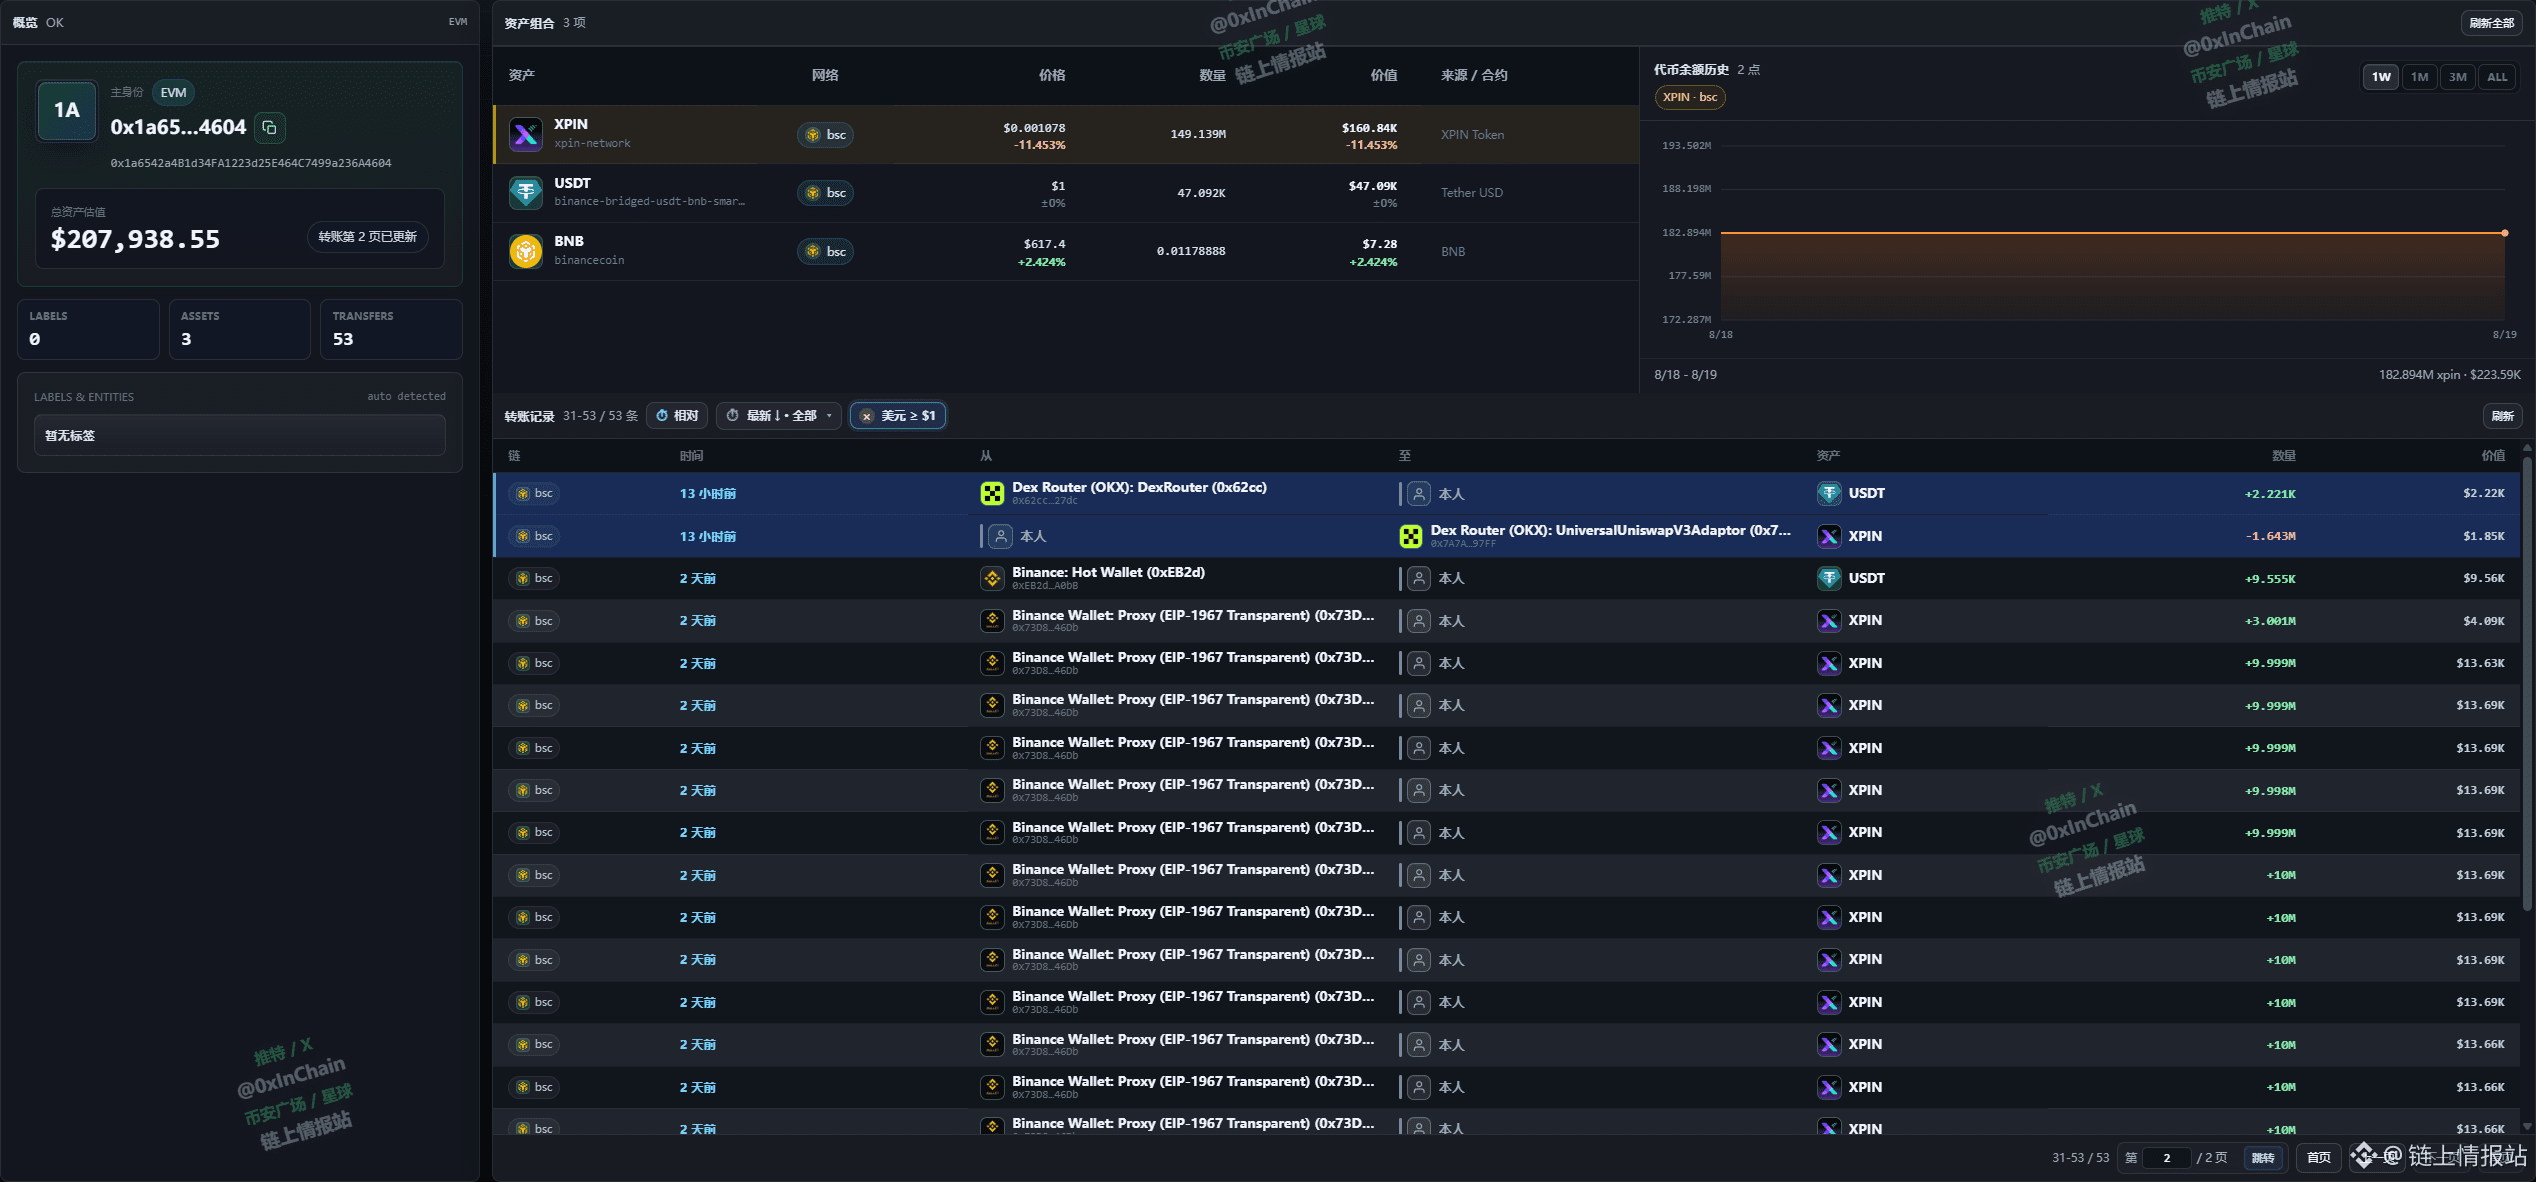Open the 最新 · 全部 sort dropdown

click(x=779, y=416)
